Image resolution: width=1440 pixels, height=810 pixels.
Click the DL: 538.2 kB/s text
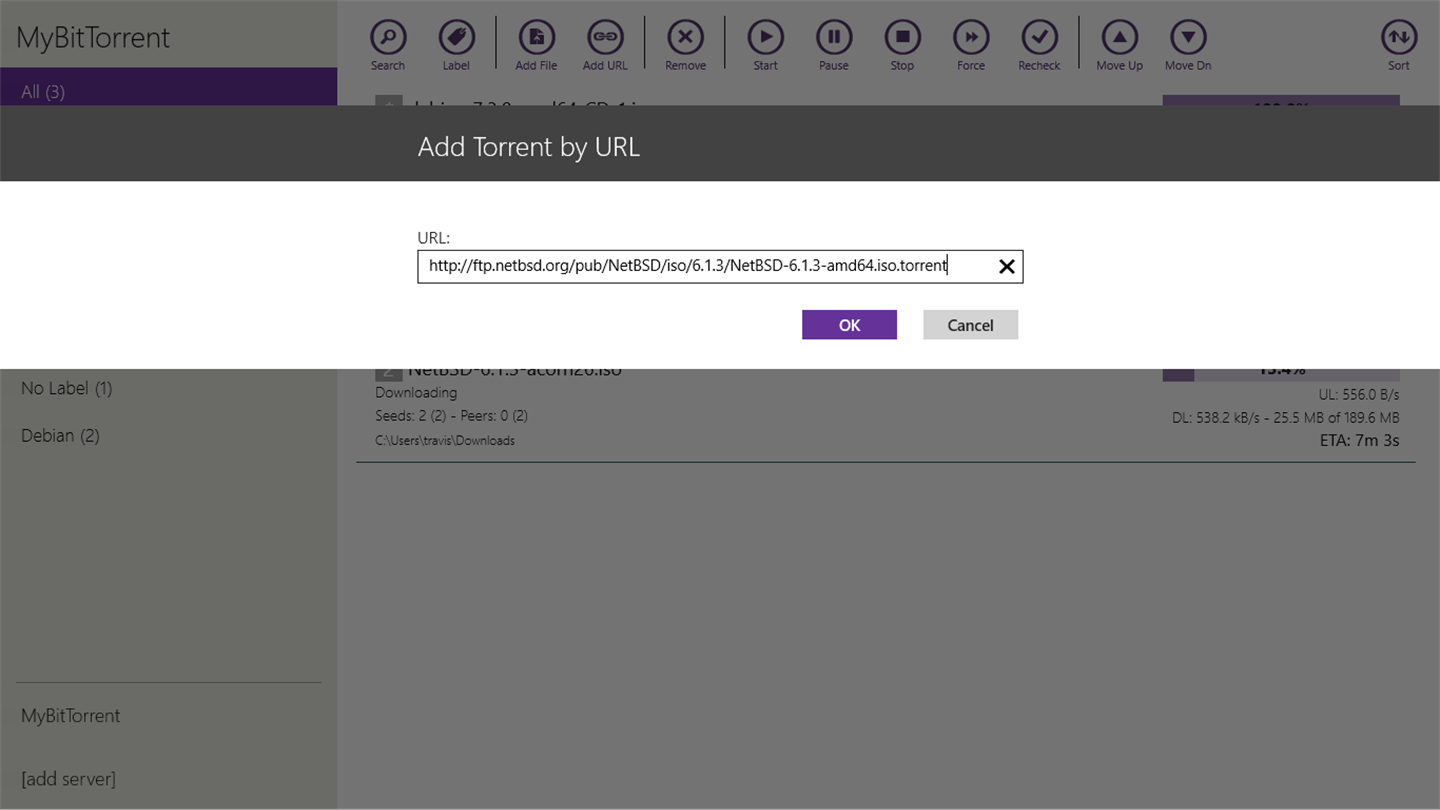(x=1286, y=418)
